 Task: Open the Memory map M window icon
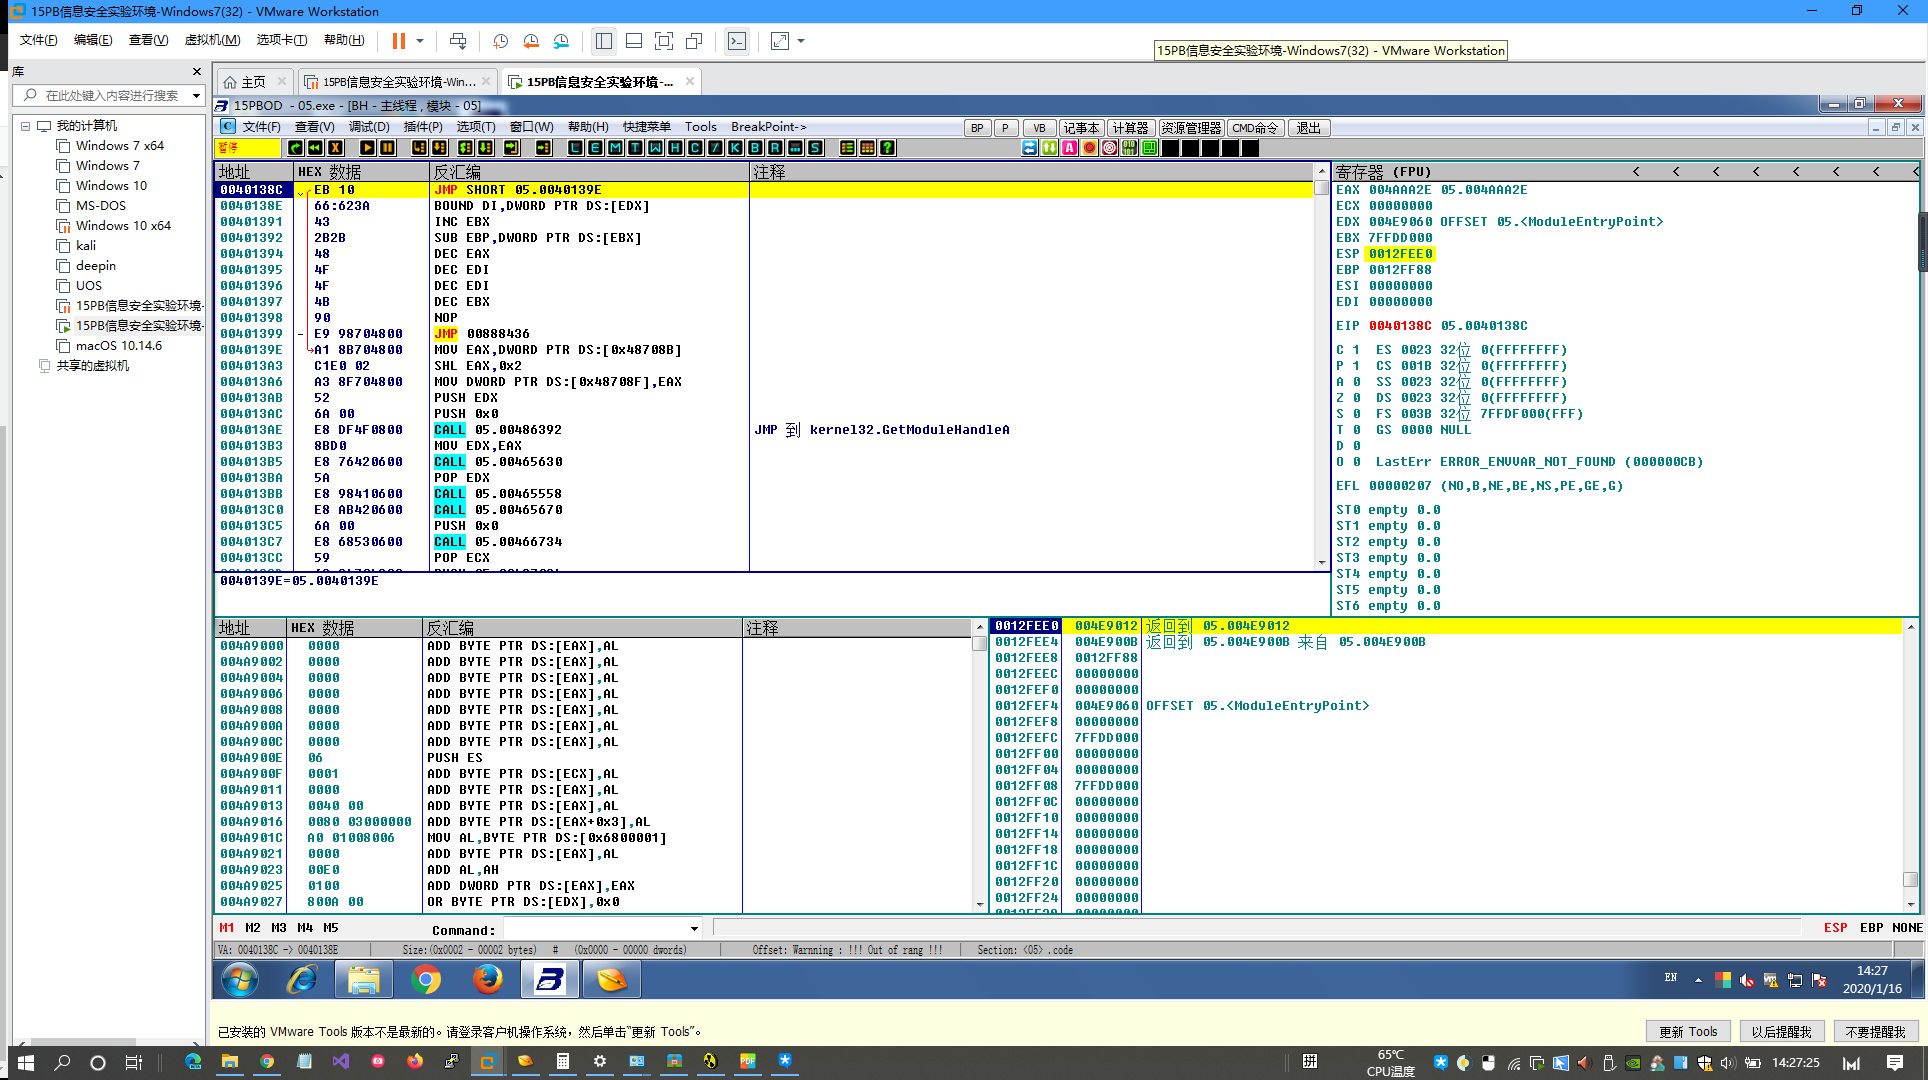pos(615,148)
